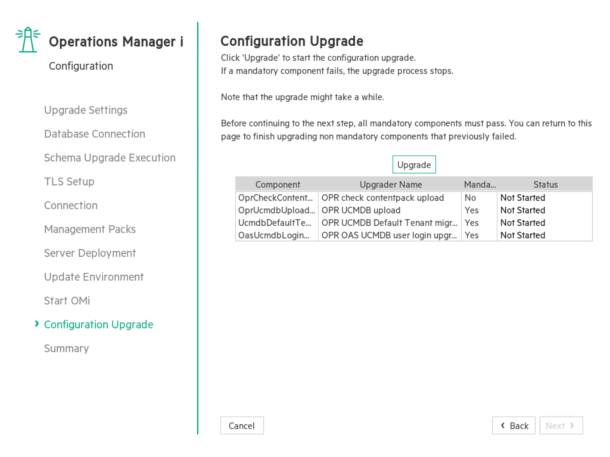610x457 pixels.
Task: Open the Start OMi step
Action: point(67,301)
